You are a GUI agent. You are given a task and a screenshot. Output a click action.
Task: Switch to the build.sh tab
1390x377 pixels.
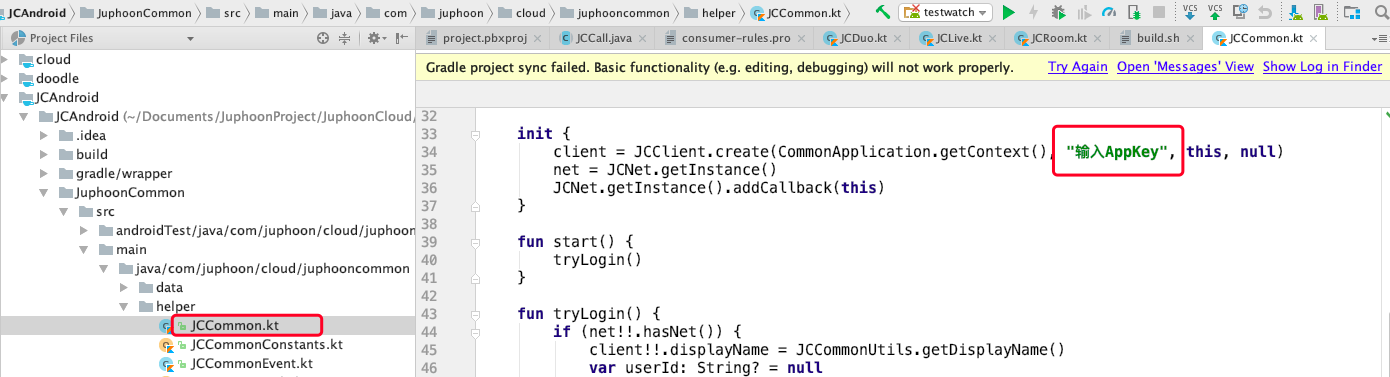pos(1155,38)
